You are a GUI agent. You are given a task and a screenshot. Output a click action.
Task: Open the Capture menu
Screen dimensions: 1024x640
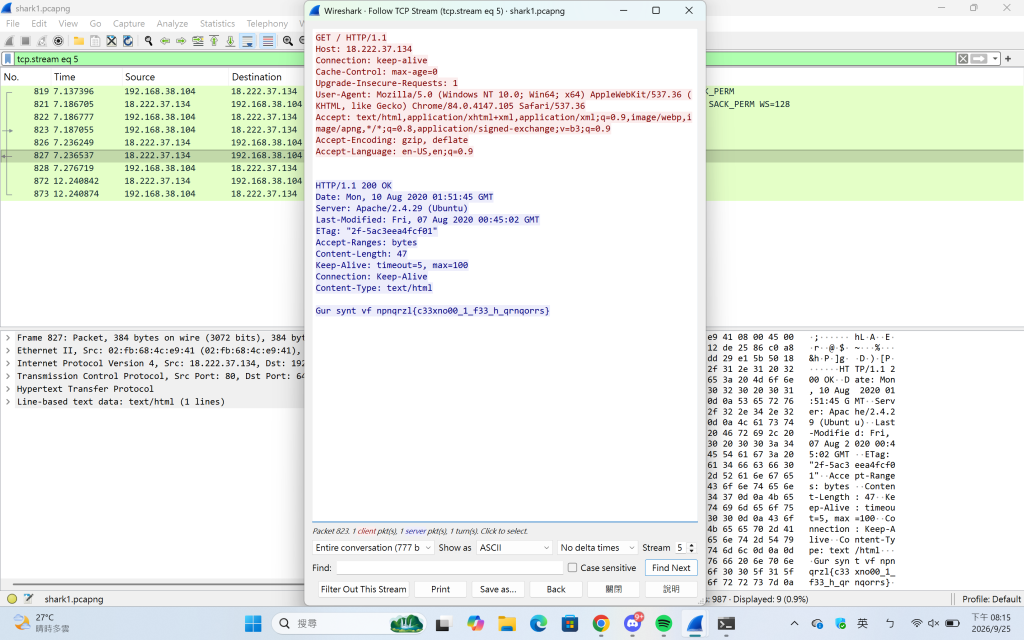click(x=129, y=24)
